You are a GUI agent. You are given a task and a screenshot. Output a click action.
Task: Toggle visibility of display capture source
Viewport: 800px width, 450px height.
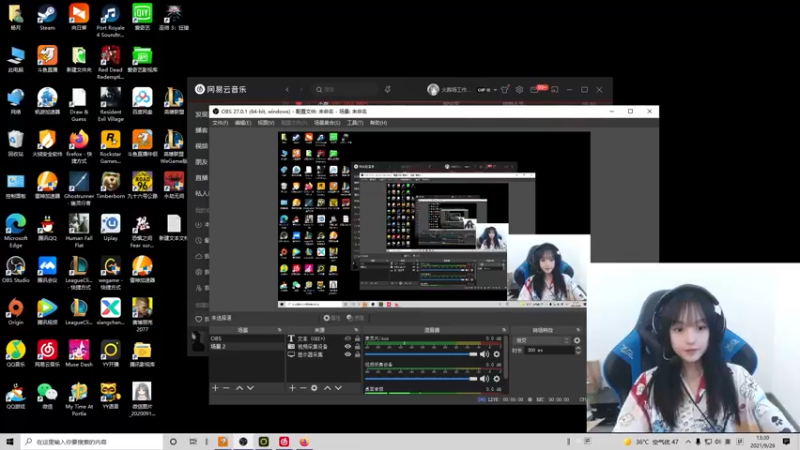[348, 354]
